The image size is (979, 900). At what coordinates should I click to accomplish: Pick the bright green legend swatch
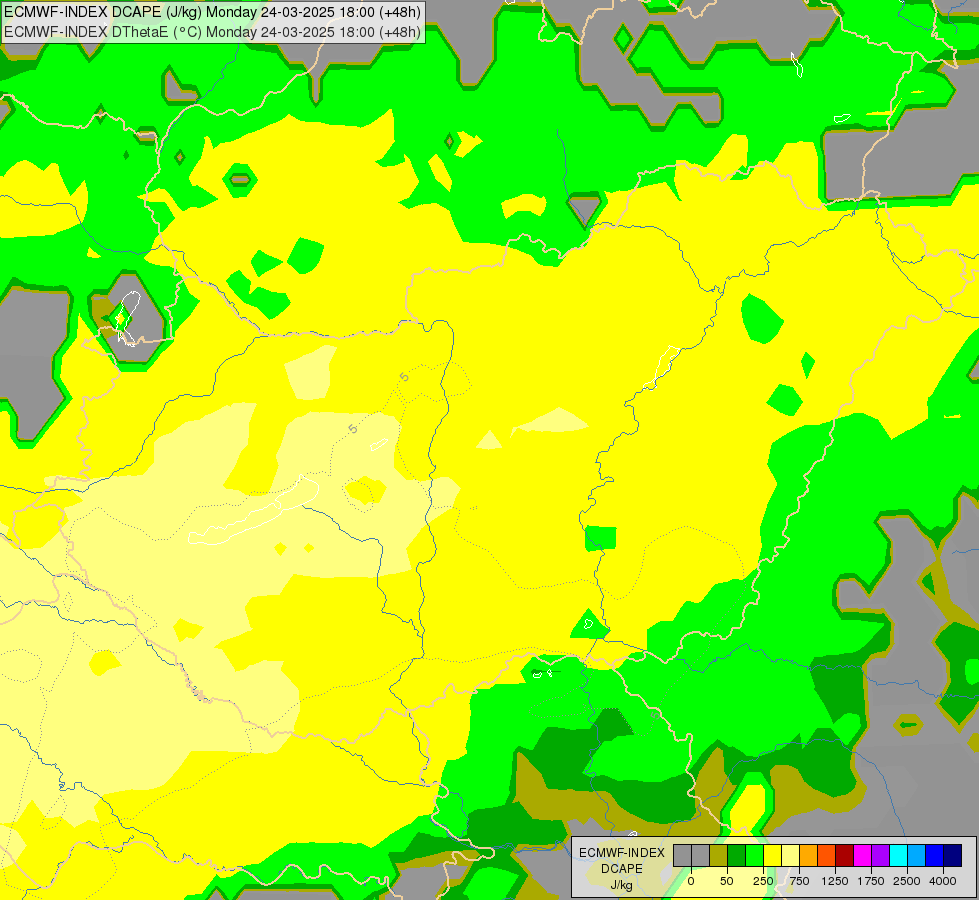click(754, 855)
